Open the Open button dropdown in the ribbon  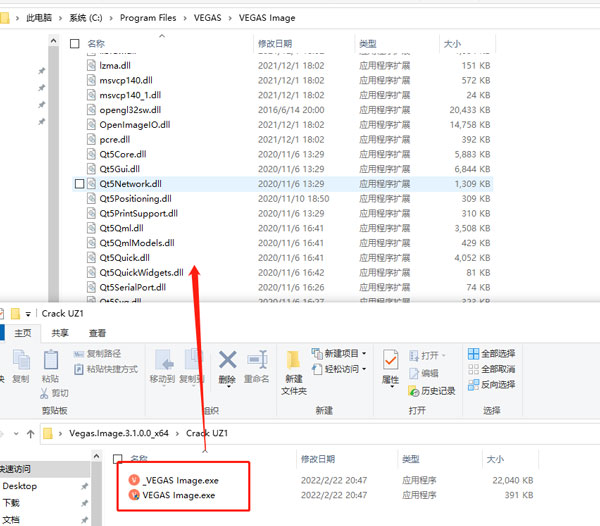tap(444, 355)
